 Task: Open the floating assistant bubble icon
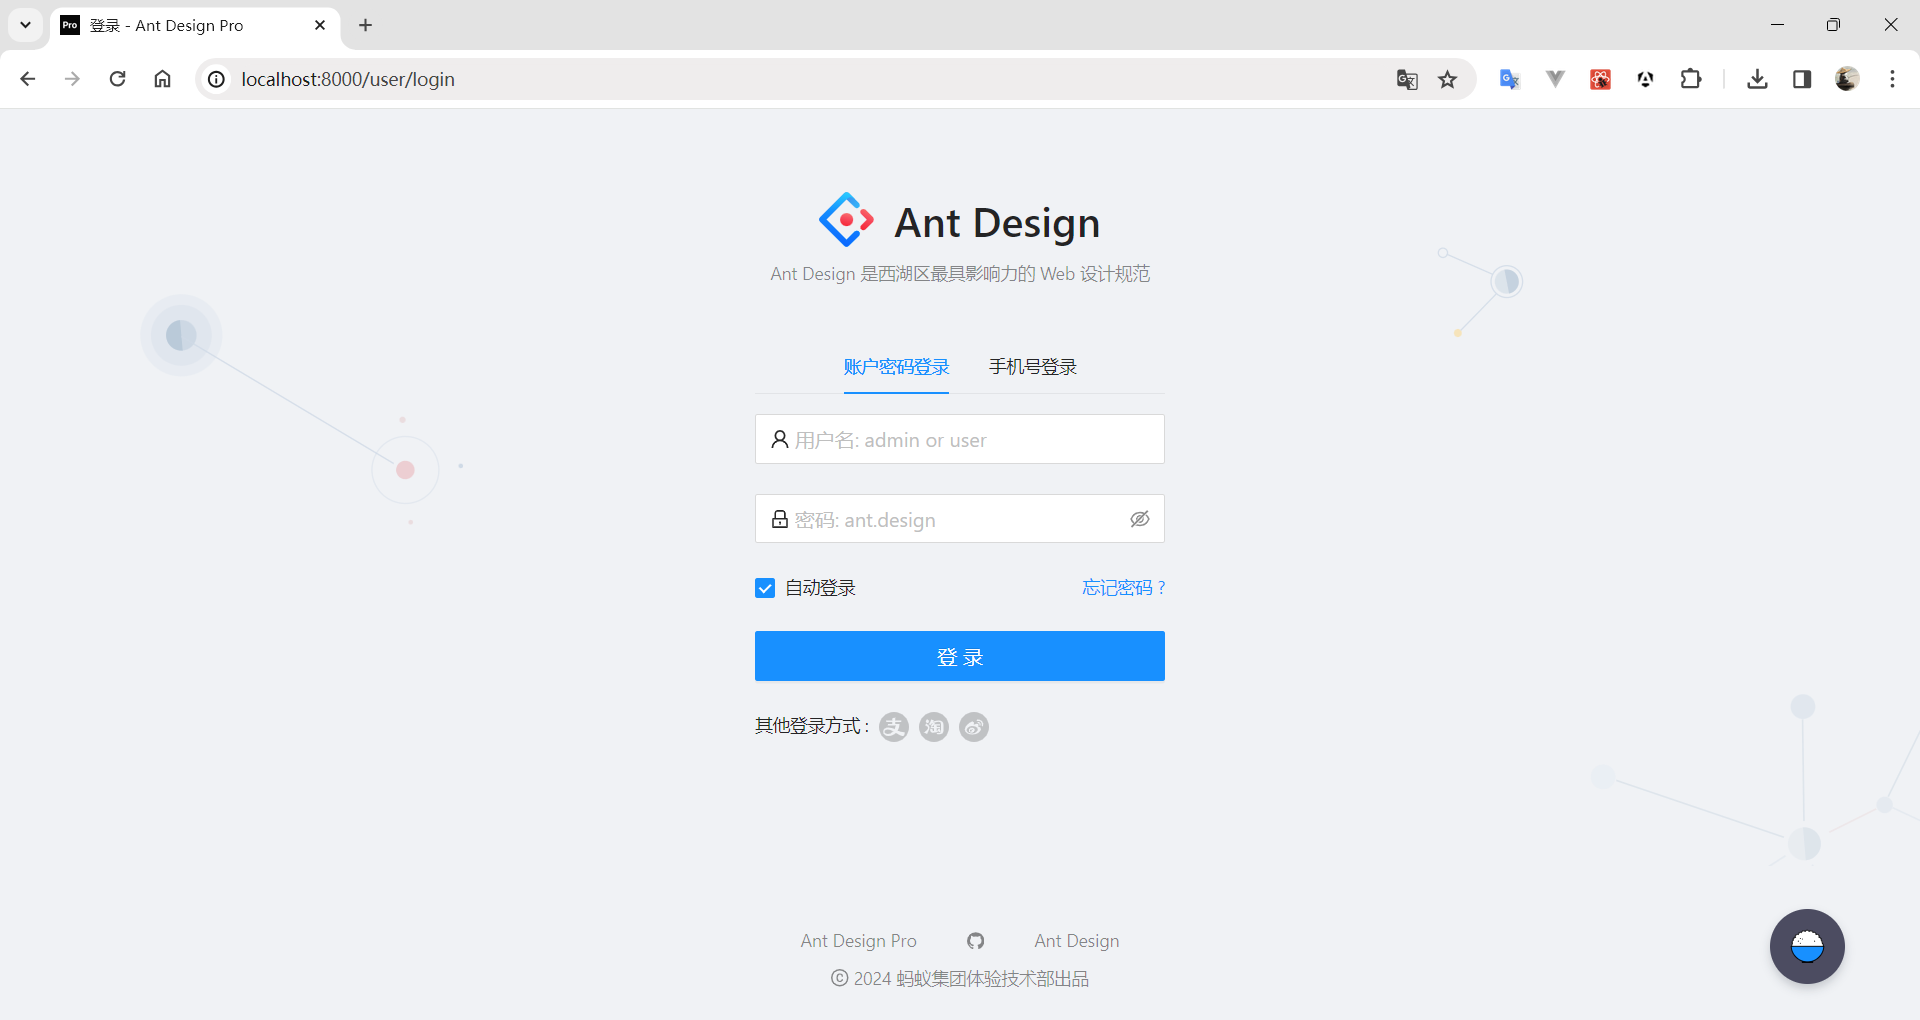(x=1807, y=946)
